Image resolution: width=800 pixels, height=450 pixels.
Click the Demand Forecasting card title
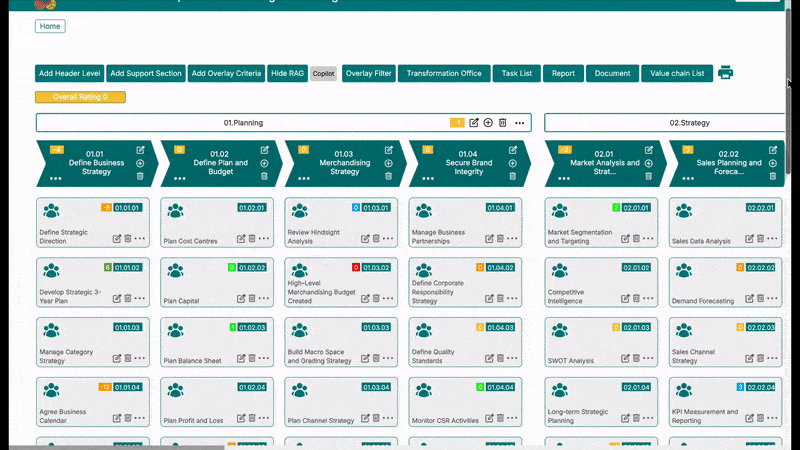(703, 301)
